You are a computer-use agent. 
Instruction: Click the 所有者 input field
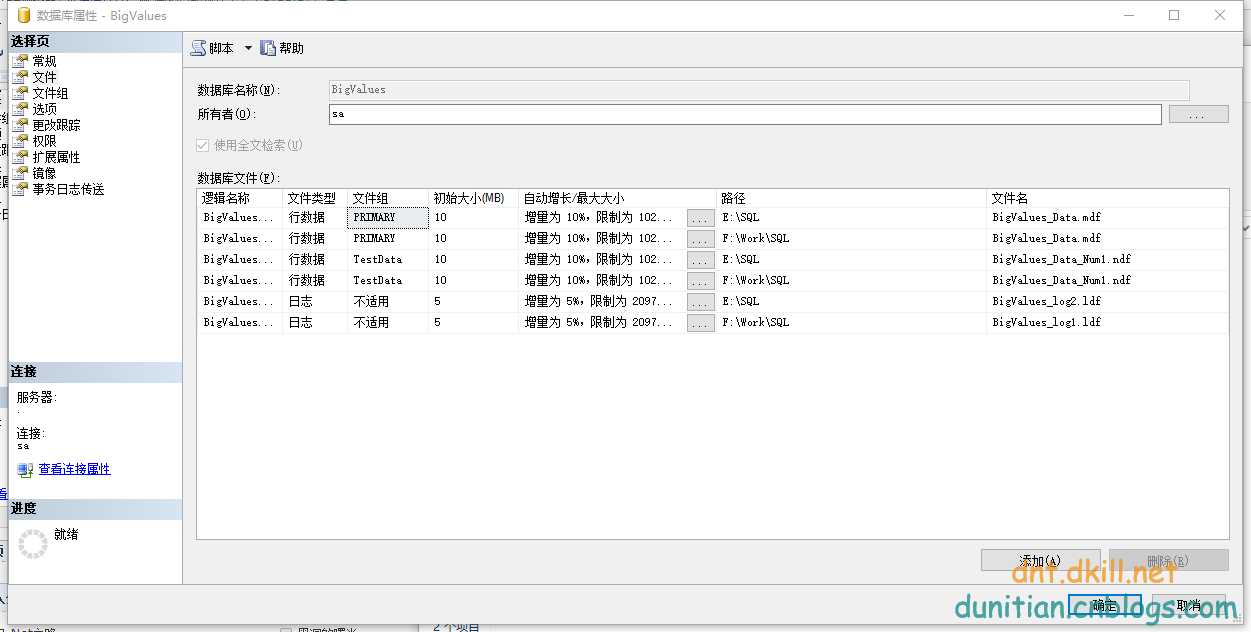pos(745,114)
